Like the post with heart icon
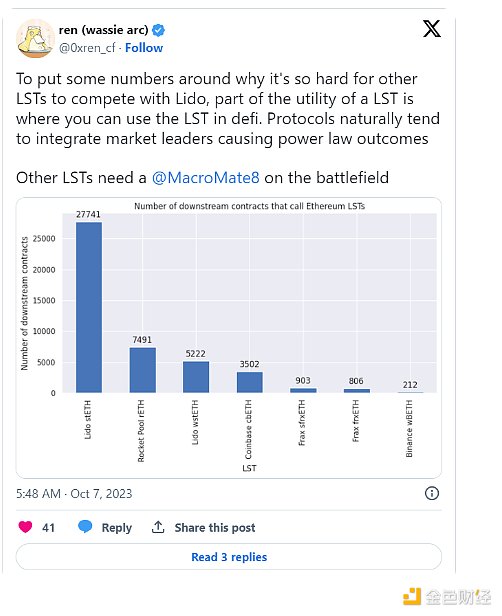 click(25, 527)
